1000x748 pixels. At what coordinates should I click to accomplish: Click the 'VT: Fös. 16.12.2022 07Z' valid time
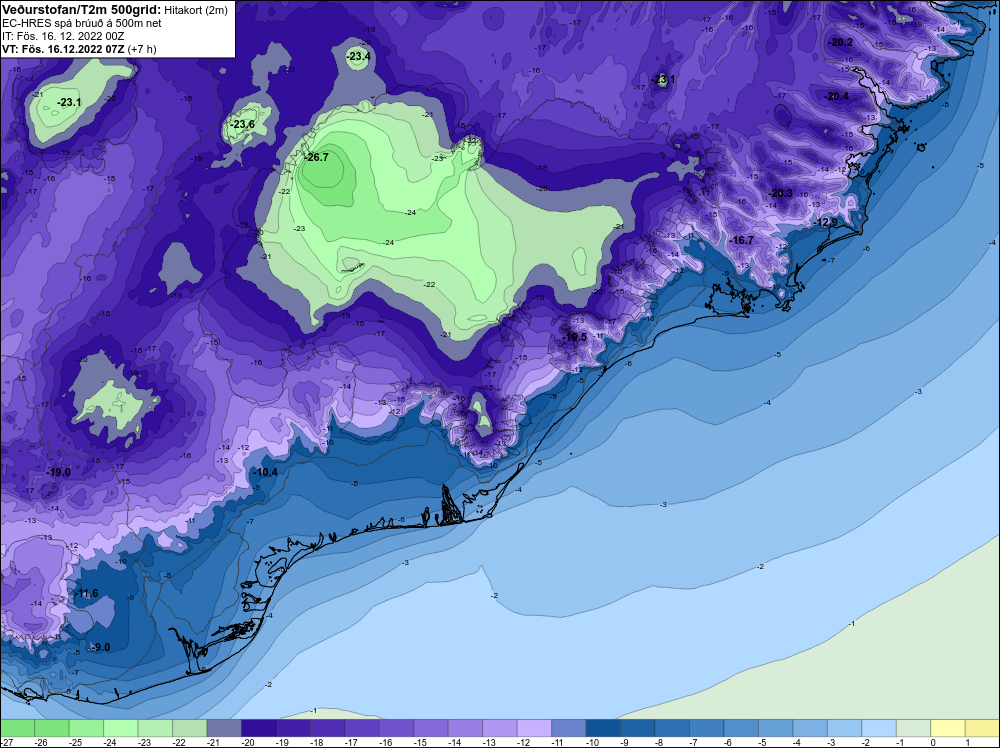(63, 49)
